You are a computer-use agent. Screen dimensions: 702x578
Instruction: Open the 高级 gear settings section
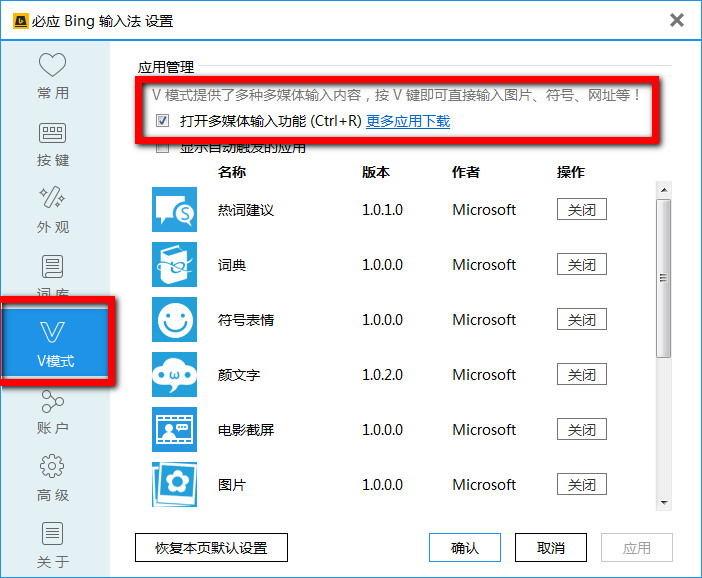coord(53,478)
